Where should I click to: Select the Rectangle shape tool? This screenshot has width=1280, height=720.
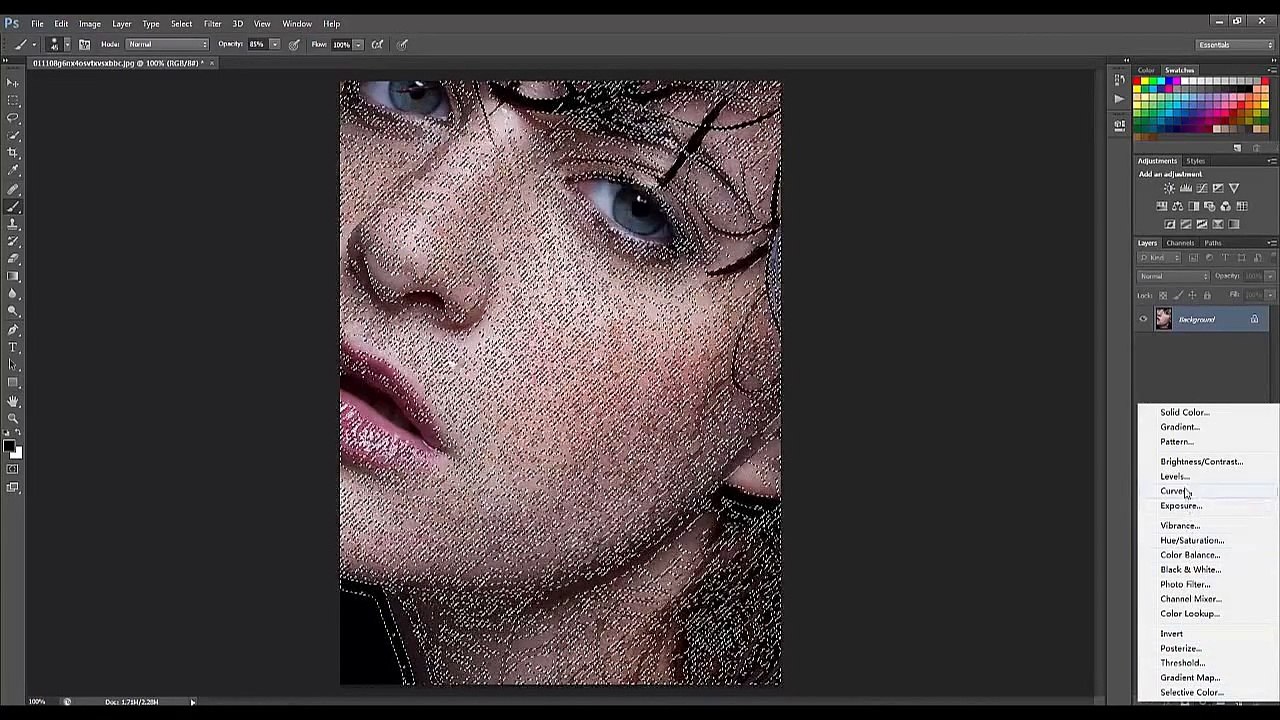tap(13, 383)
